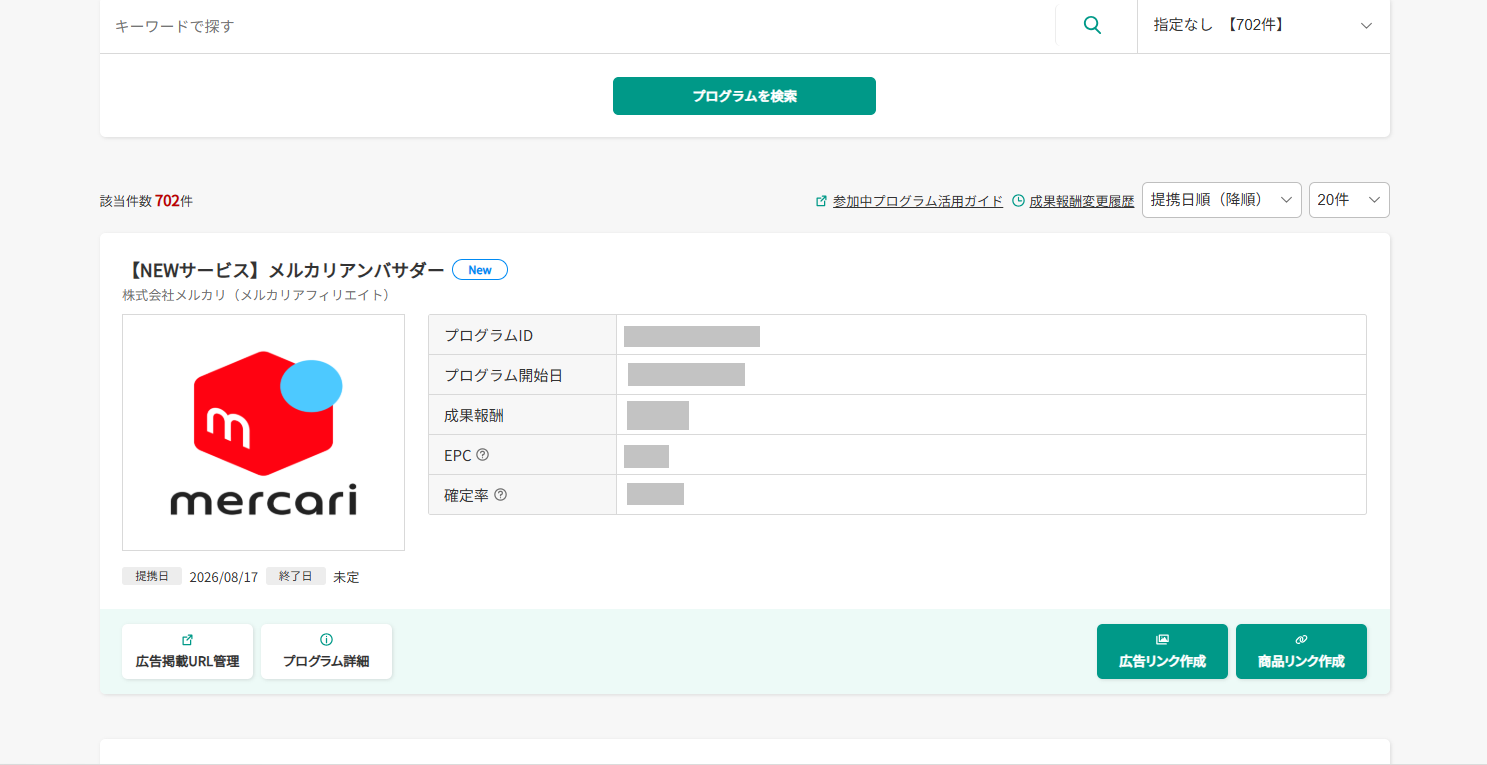
Task: Click the 未定 end date value
Action: (x=346, y=577)
